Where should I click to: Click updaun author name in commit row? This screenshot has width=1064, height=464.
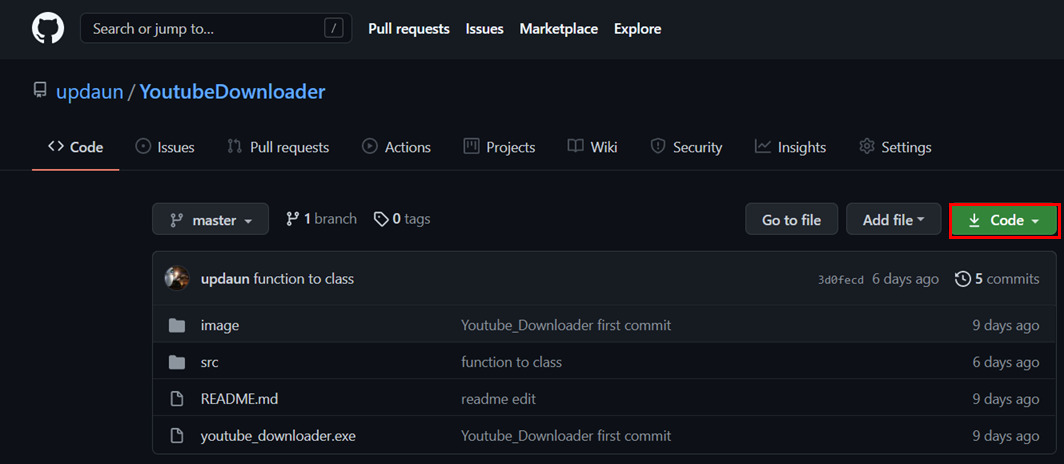click(x=225, y=279)
